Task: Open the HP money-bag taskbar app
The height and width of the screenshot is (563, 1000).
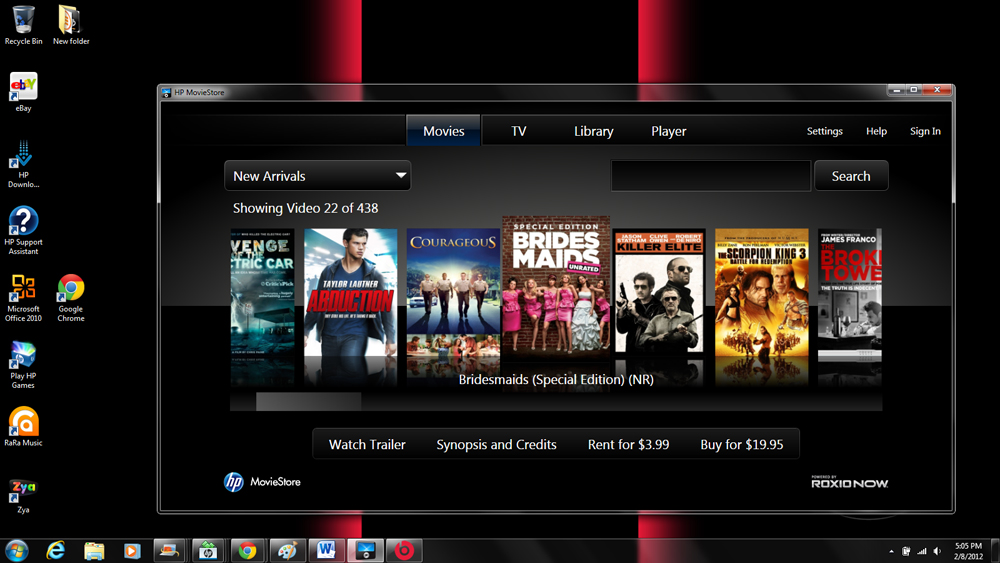Action: point(208,550)
